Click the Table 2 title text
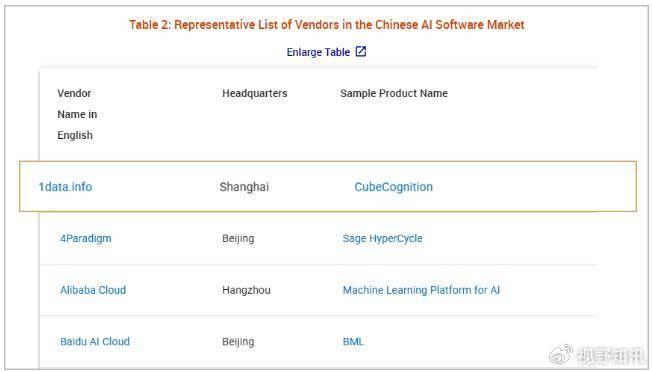The image size is (652, 372). 326,25
